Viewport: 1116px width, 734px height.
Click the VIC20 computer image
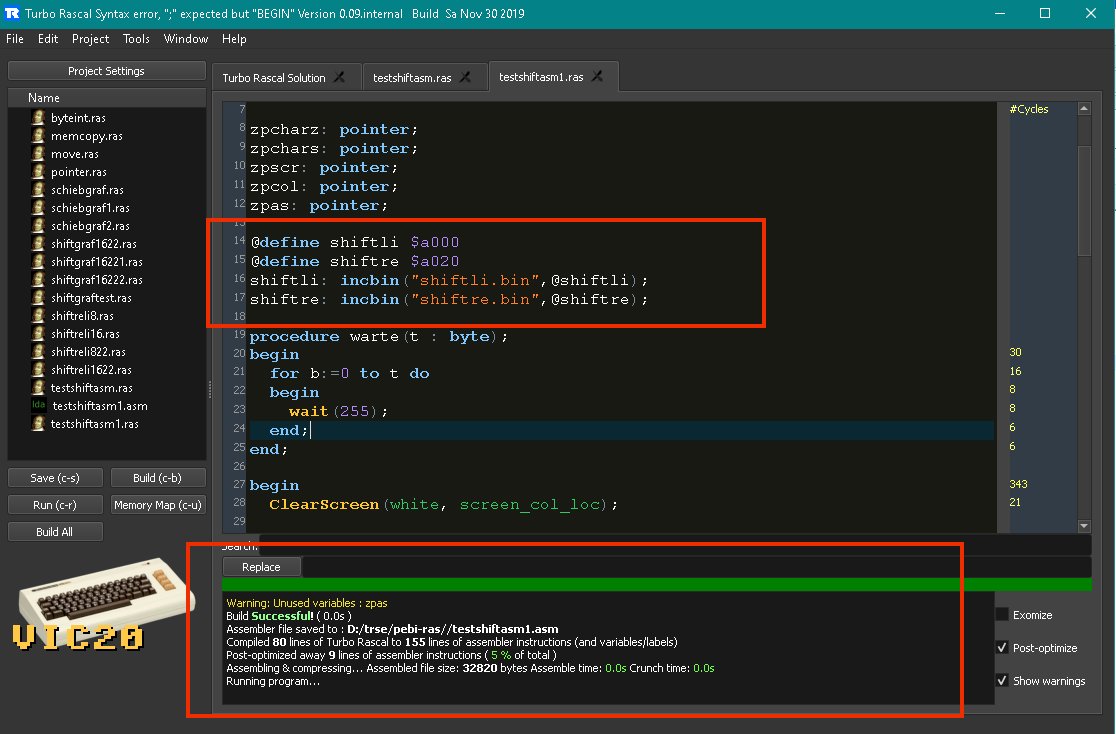tap(103, 603)
